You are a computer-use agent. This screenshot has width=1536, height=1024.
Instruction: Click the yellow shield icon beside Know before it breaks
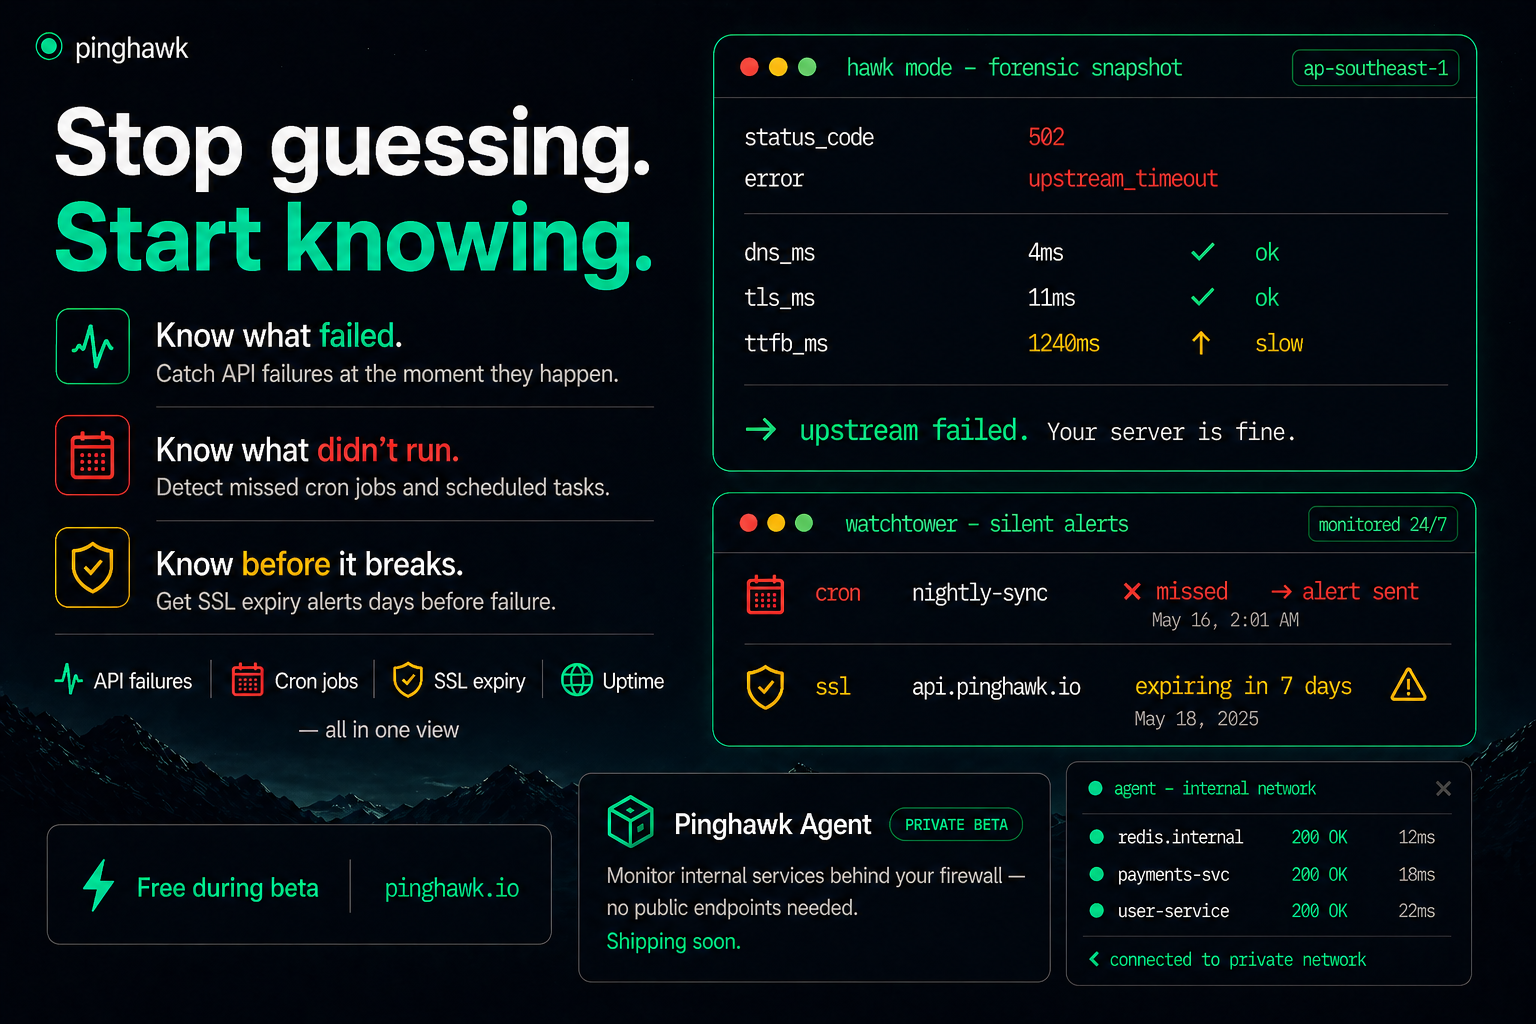tap(93, 567)
